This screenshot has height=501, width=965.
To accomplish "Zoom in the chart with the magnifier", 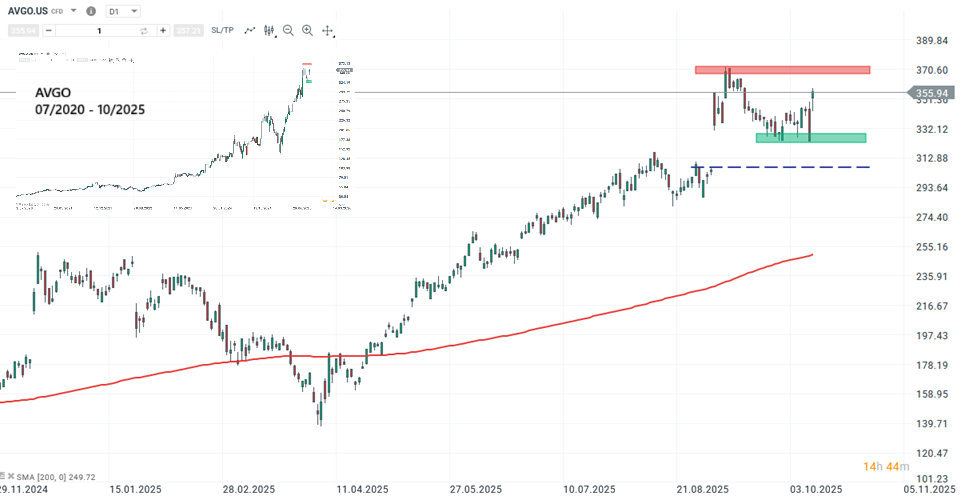I will [307, 31].
